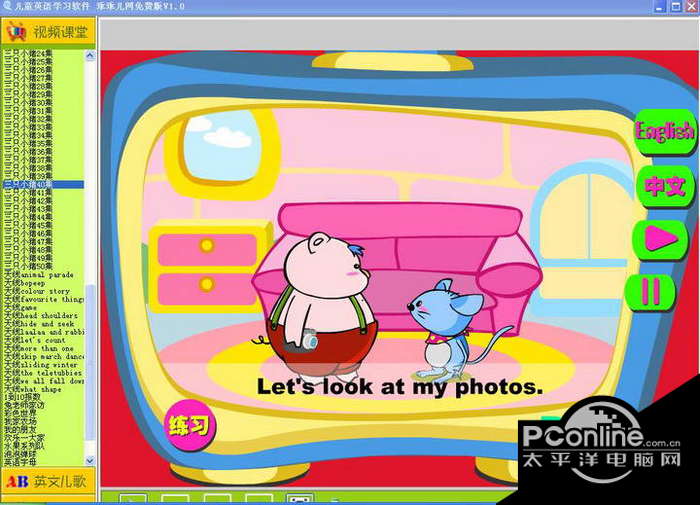Open the 'colour story' lesson
Screen dimensions: 700x505
[x=37, y=291]
